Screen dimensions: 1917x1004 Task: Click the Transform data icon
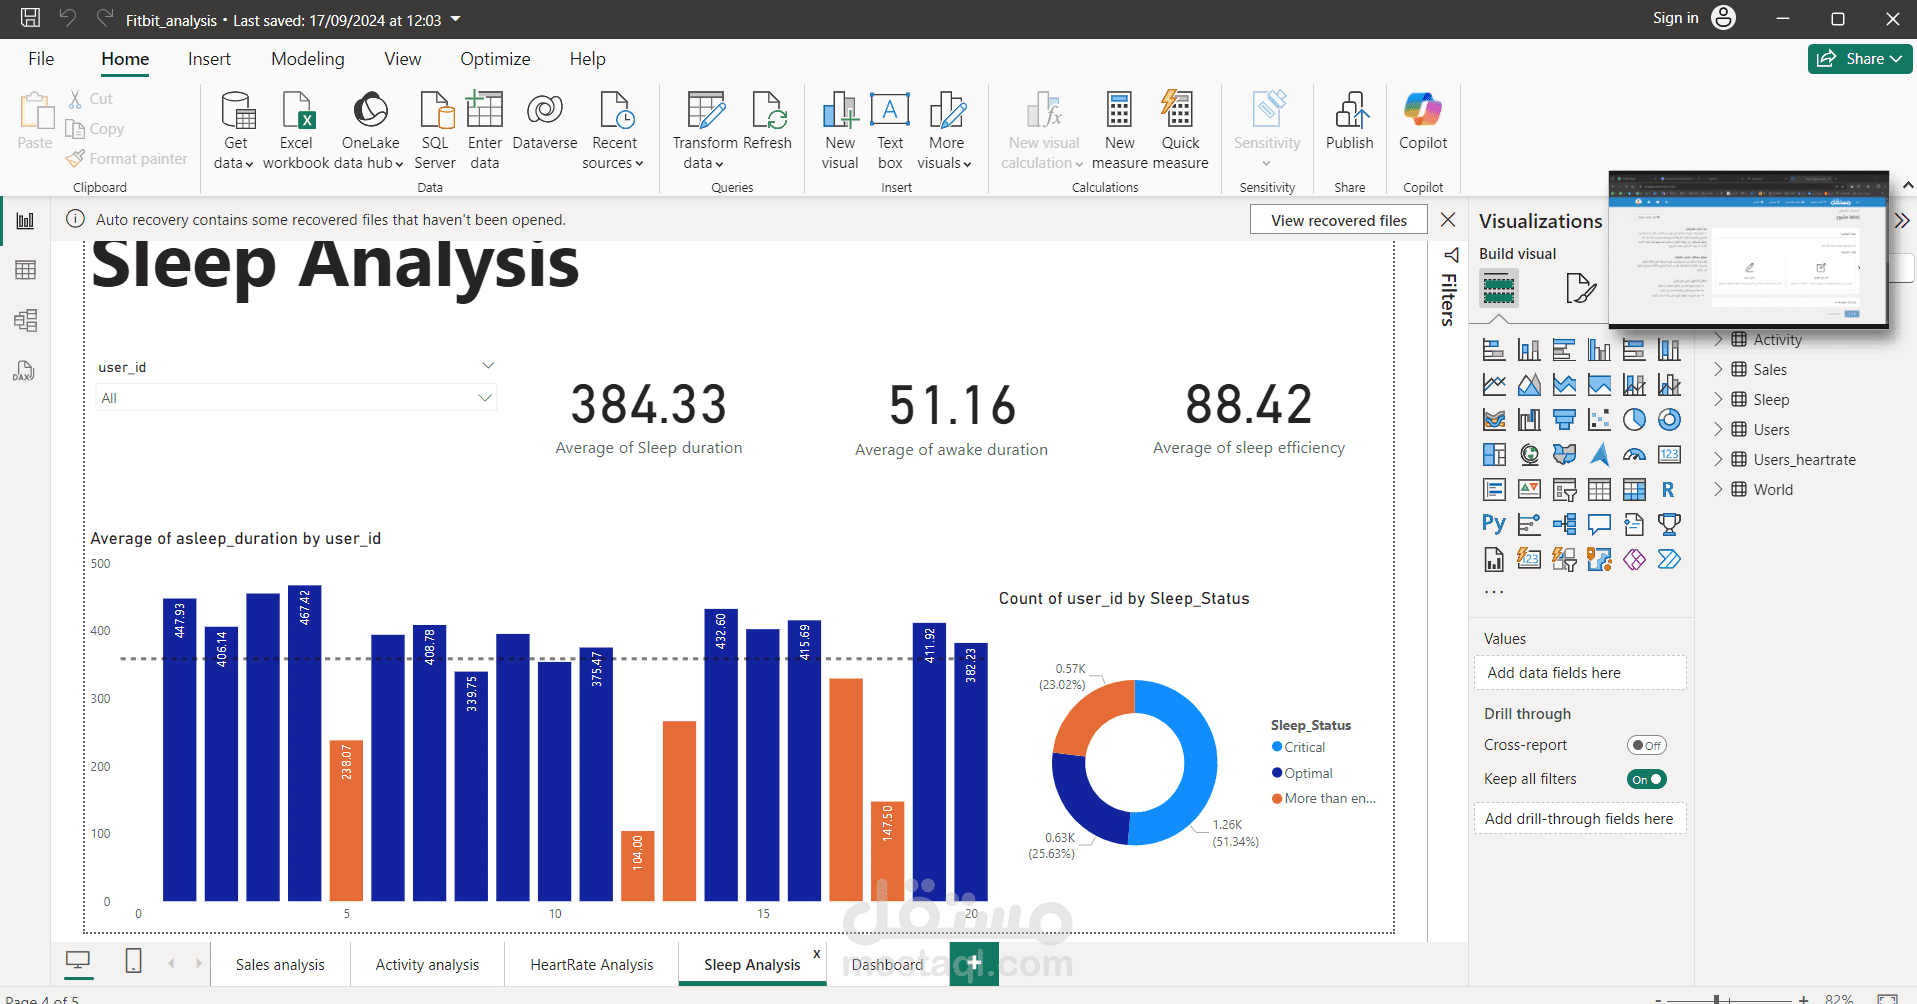[x=706, y=110]
